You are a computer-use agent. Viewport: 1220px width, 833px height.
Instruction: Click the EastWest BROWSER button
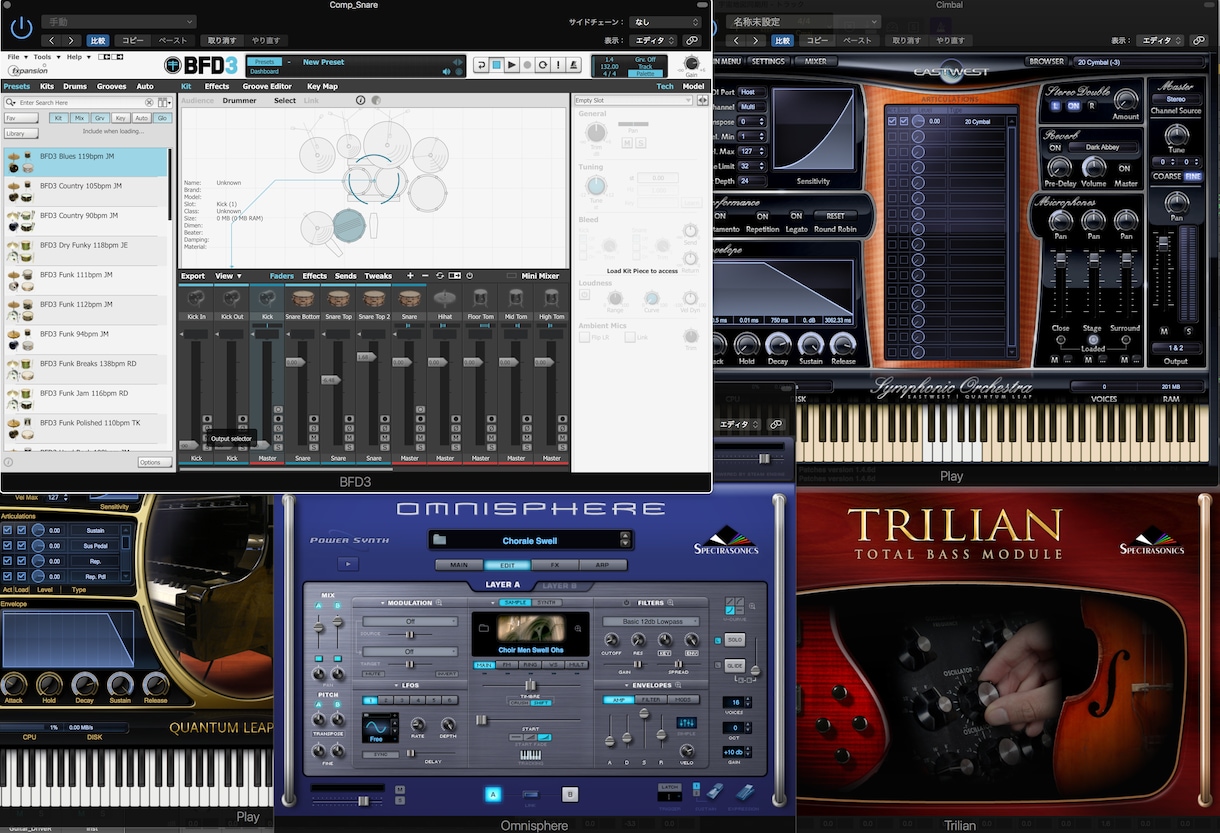tap(1046, 61)
